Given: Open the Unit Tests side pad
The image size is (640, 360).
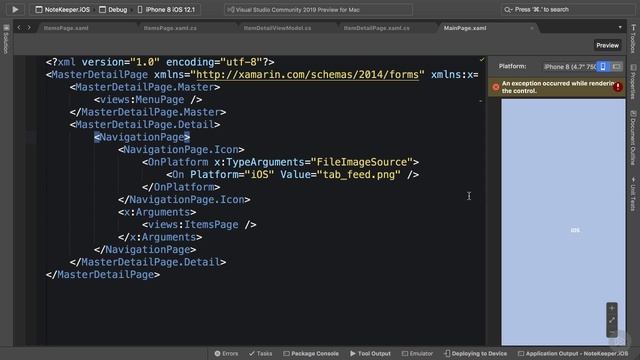Looking at the screenshot, I should [633, 194].
